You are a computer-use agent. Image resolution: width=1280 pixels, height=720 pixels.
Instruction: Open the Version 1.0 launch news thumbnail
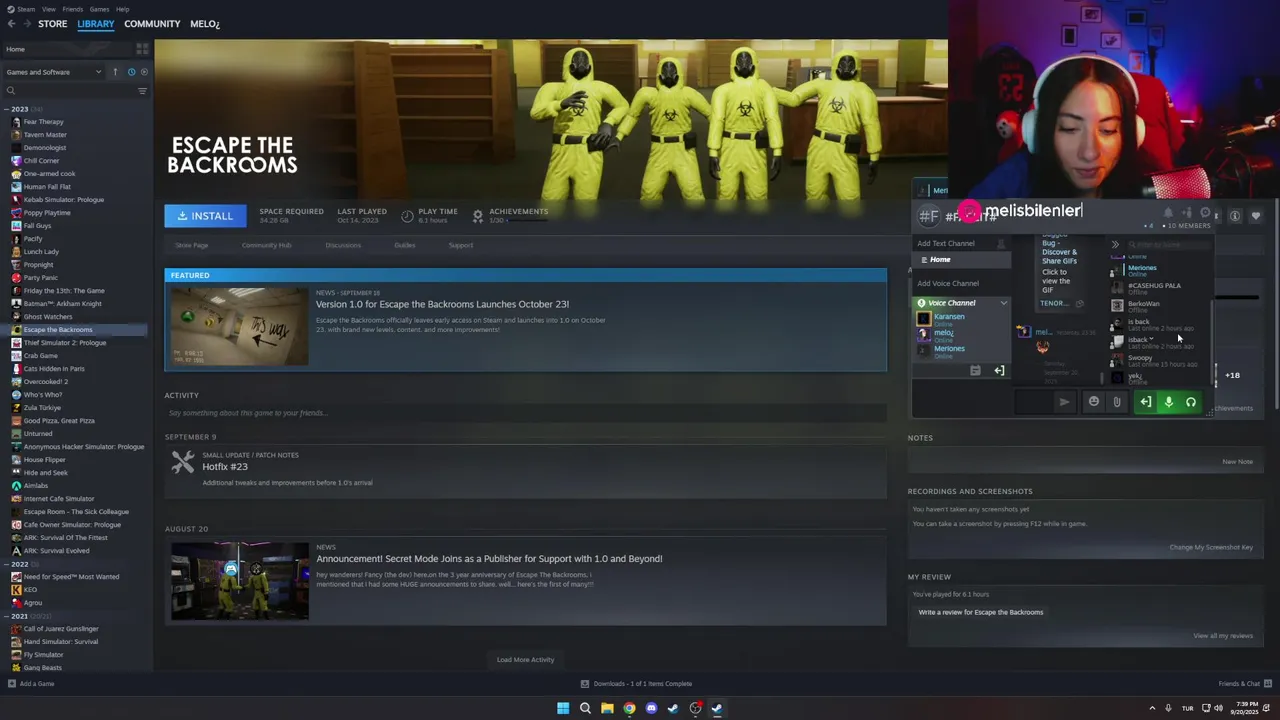(239, 327)
